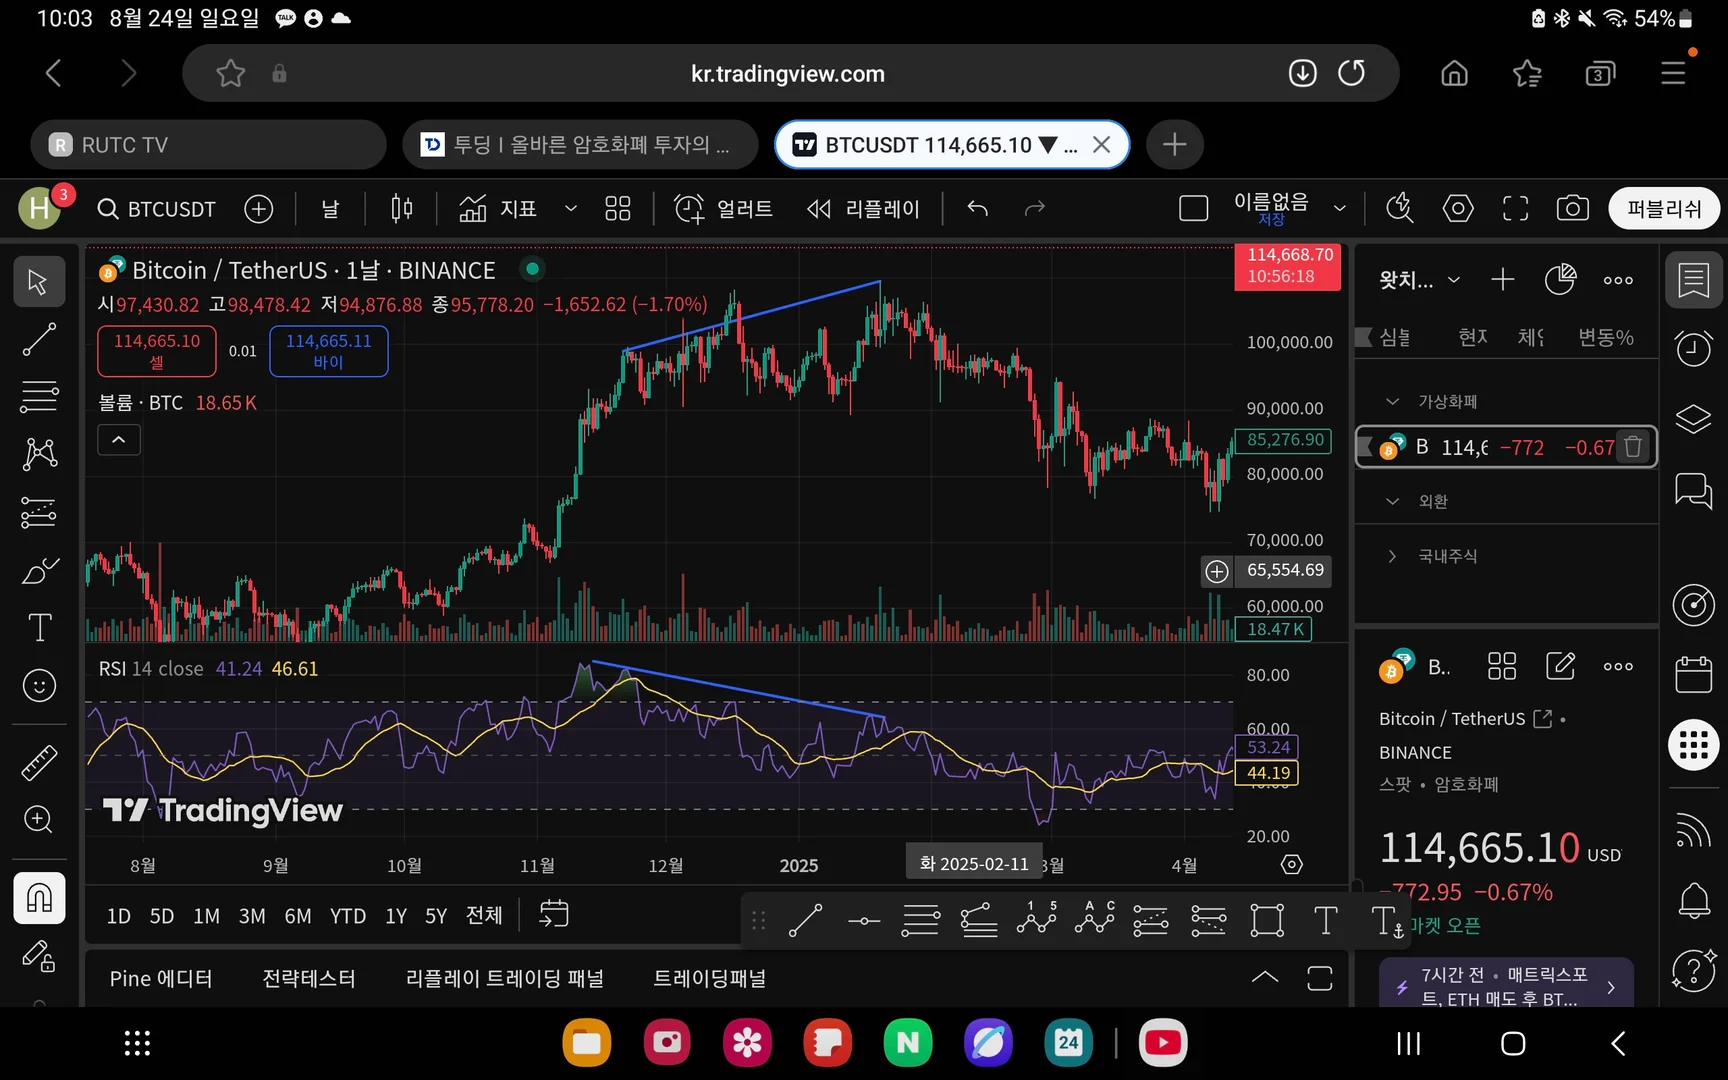Take a chart snapshot with camera

coord(1573,209)
